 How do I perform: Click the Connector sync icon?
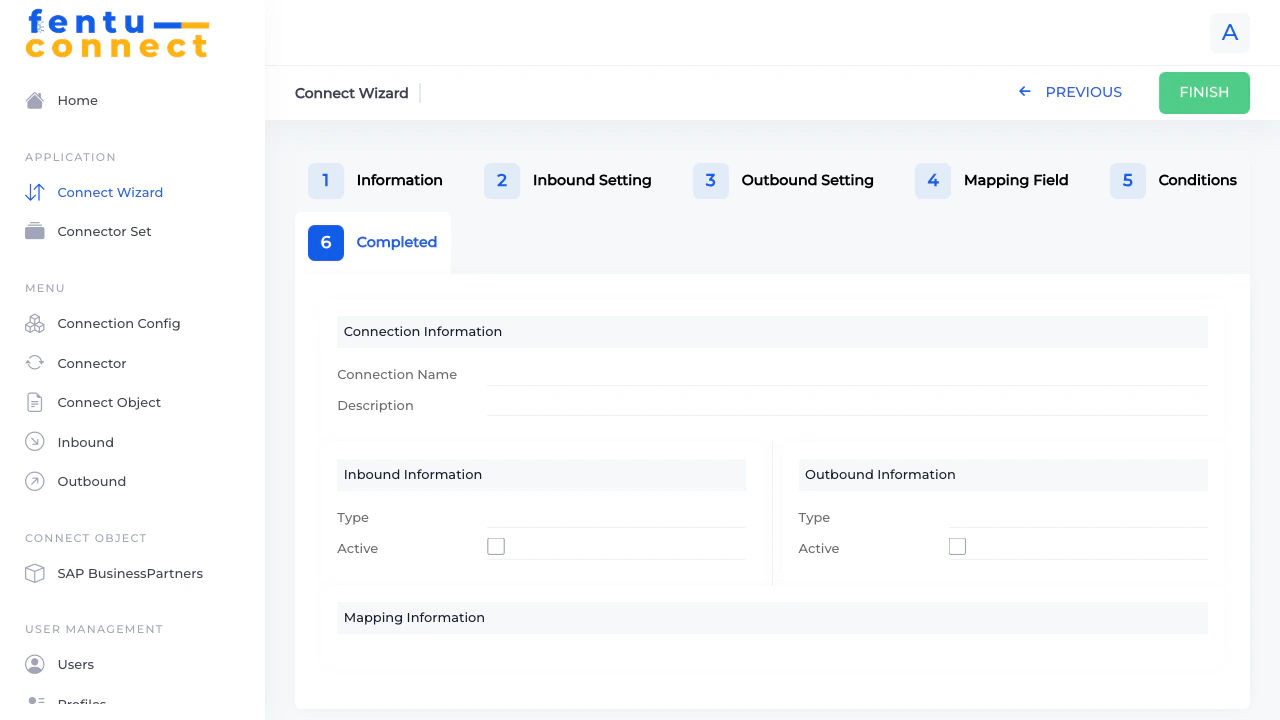click(x=35, y=363)
